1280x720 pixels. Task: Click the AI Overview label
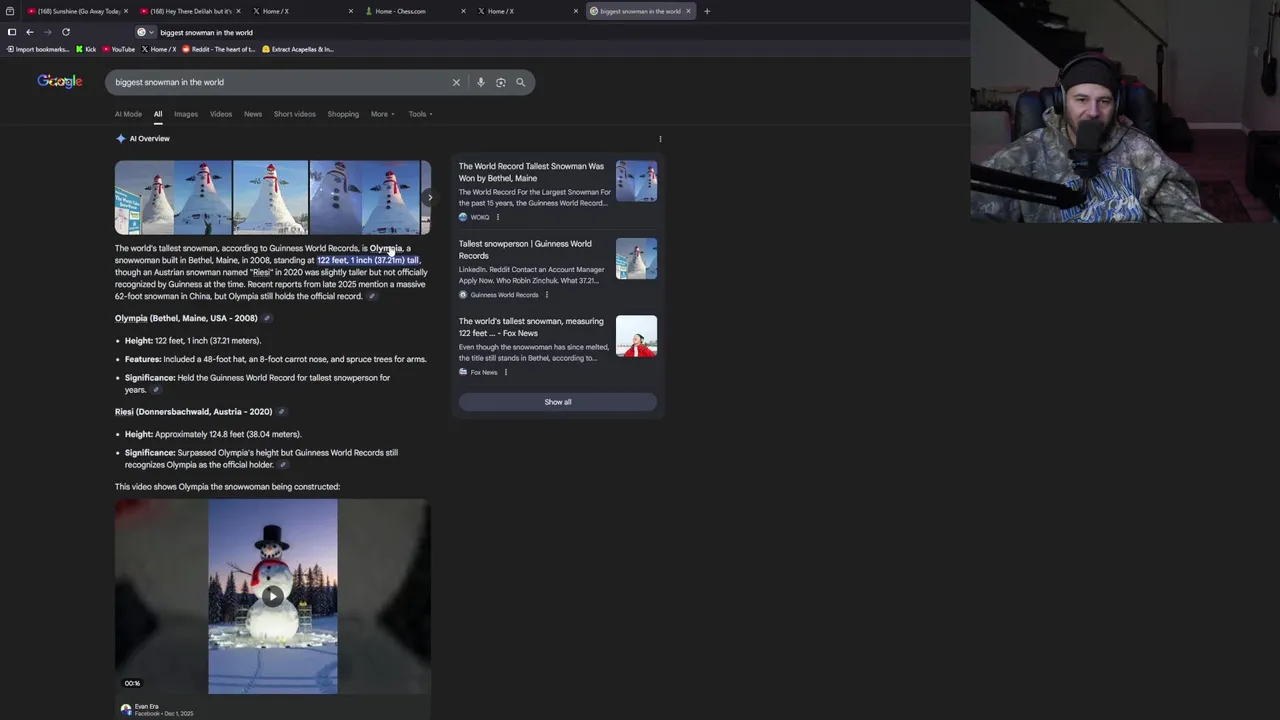[x=143, y=139]
